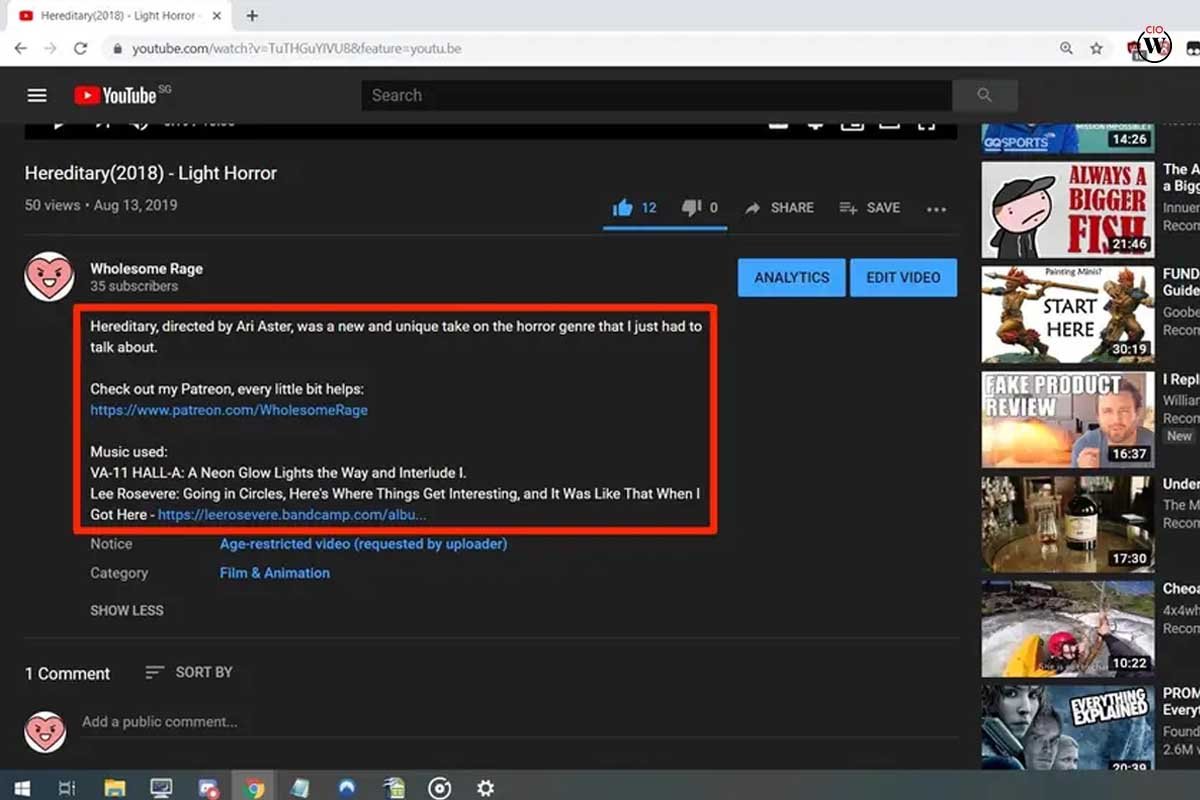Open the Film & Animation category
Screen dimensions: 1200x800
click(x=275, y=573)
